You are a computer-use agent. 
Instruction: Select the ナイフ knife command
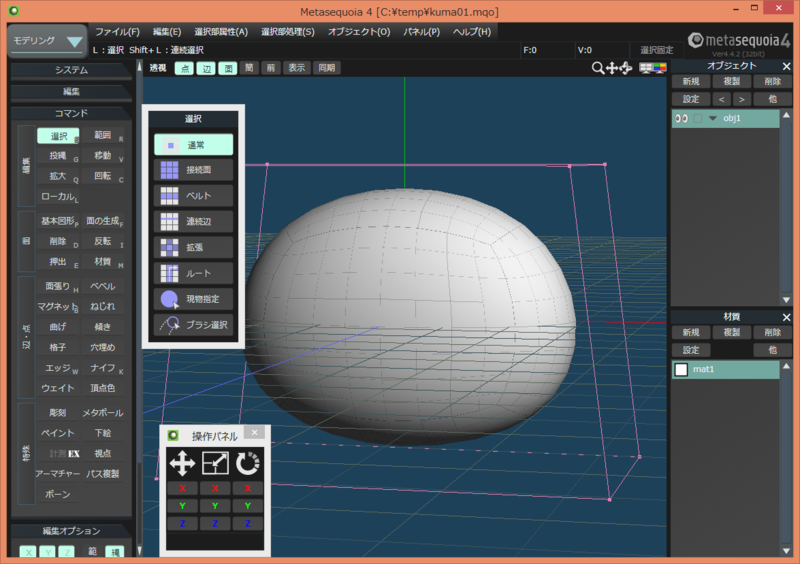tap(104, 368)
